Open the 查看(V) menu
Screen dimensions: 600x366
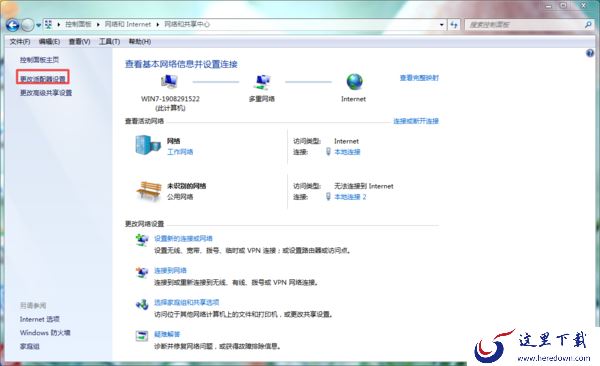click(x=79, y=41)
